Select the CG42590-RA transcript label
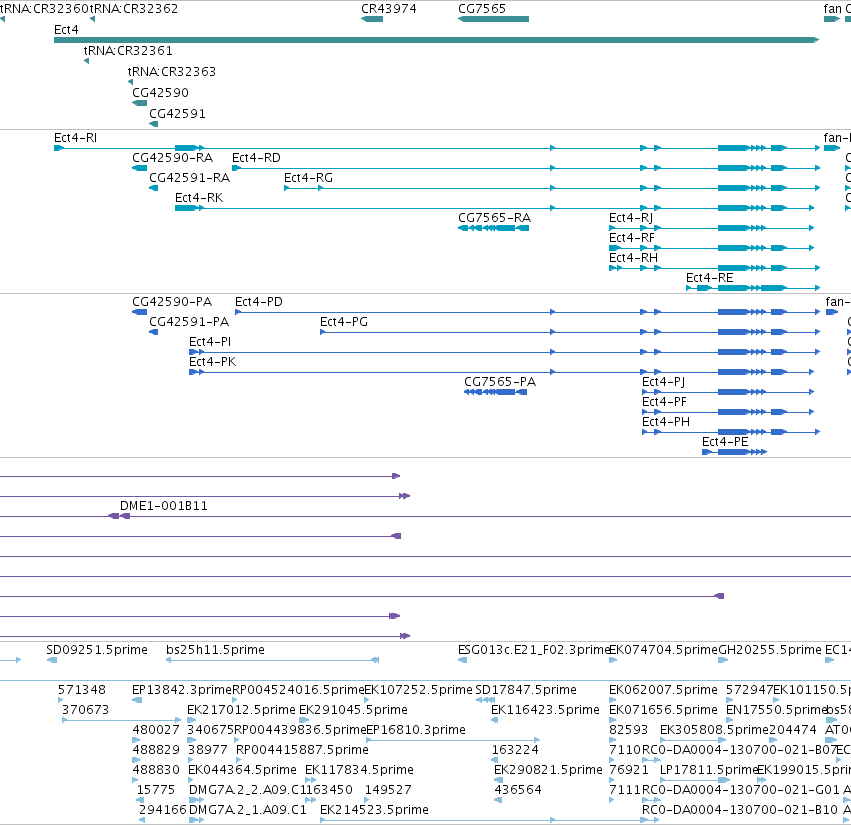This screenshot has width=851, height=825. click(x=173, y=158)
